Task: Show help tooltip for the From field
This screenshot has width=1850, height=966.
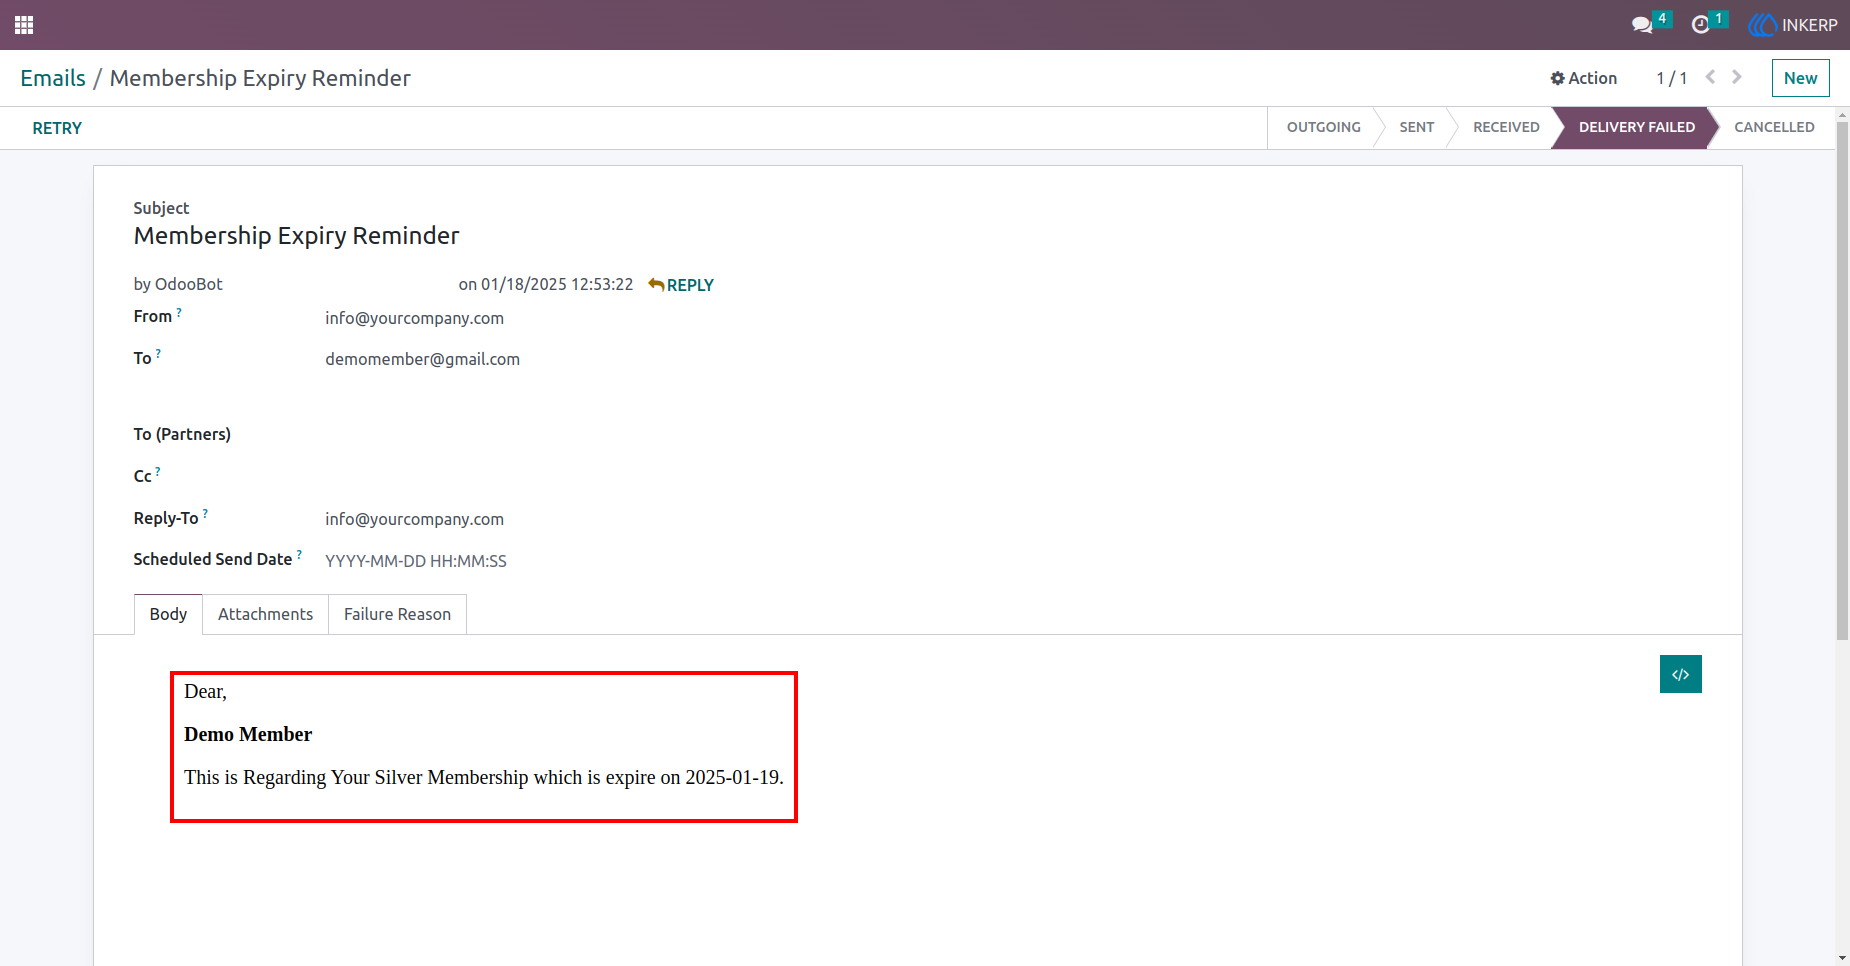Action: pos(179,312)
